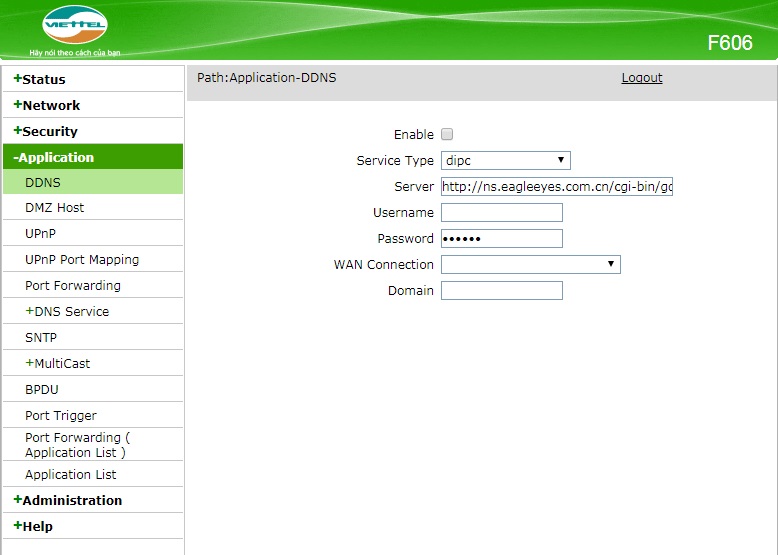Expand the MultiCast submenu
Viewport: 778px width, 555px height.
58,364
